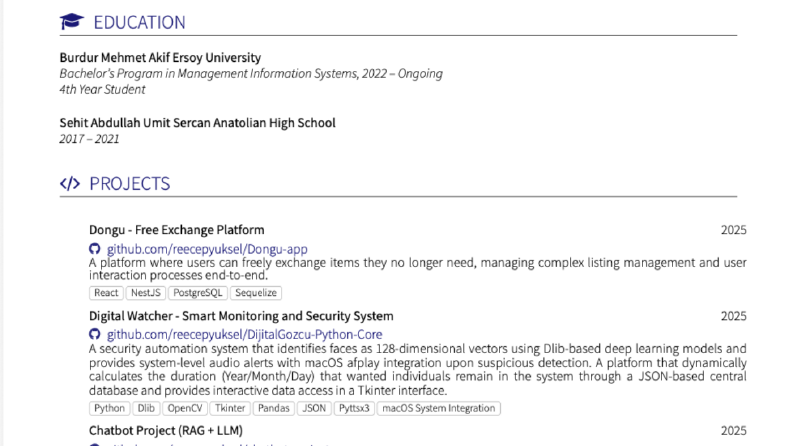Open github.com/reecepyuksel/Dongu-app link

click(207, 249)
